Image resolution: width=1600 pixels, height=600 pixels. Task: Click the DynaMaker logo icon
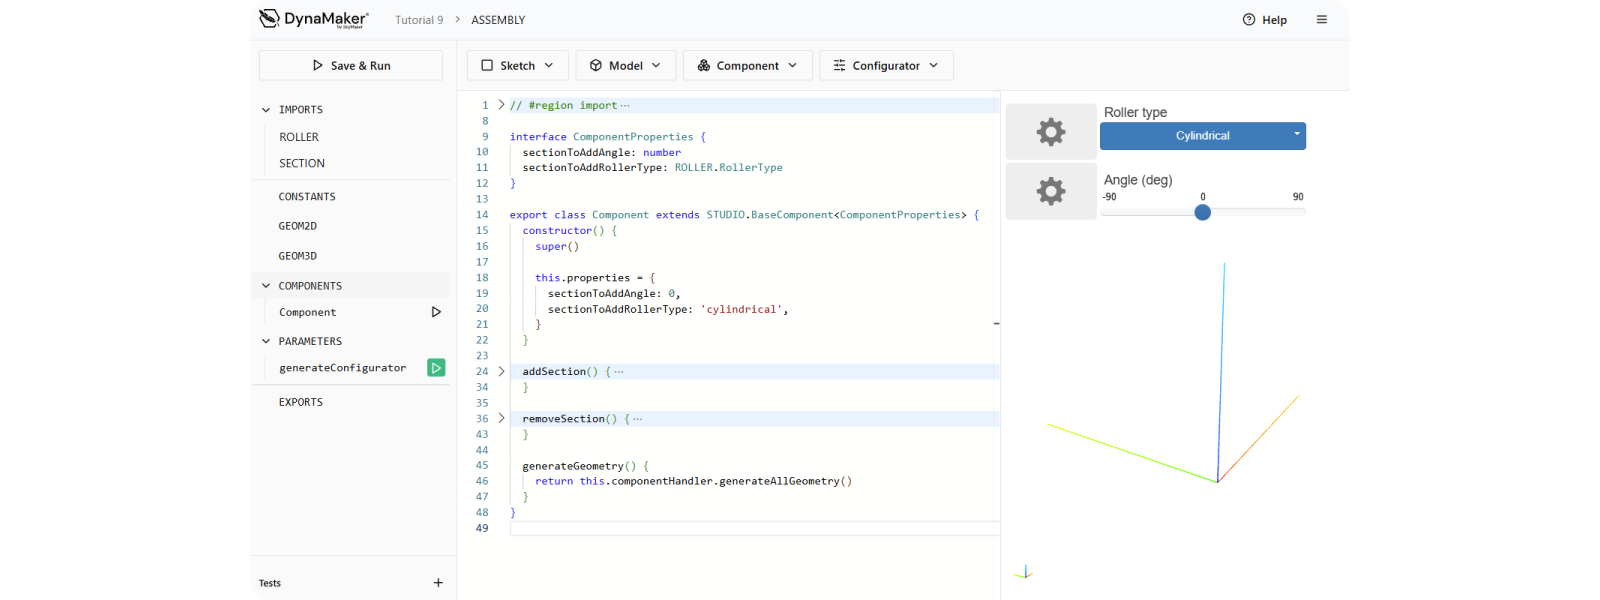pyautogui.click(x=269, y=19)
